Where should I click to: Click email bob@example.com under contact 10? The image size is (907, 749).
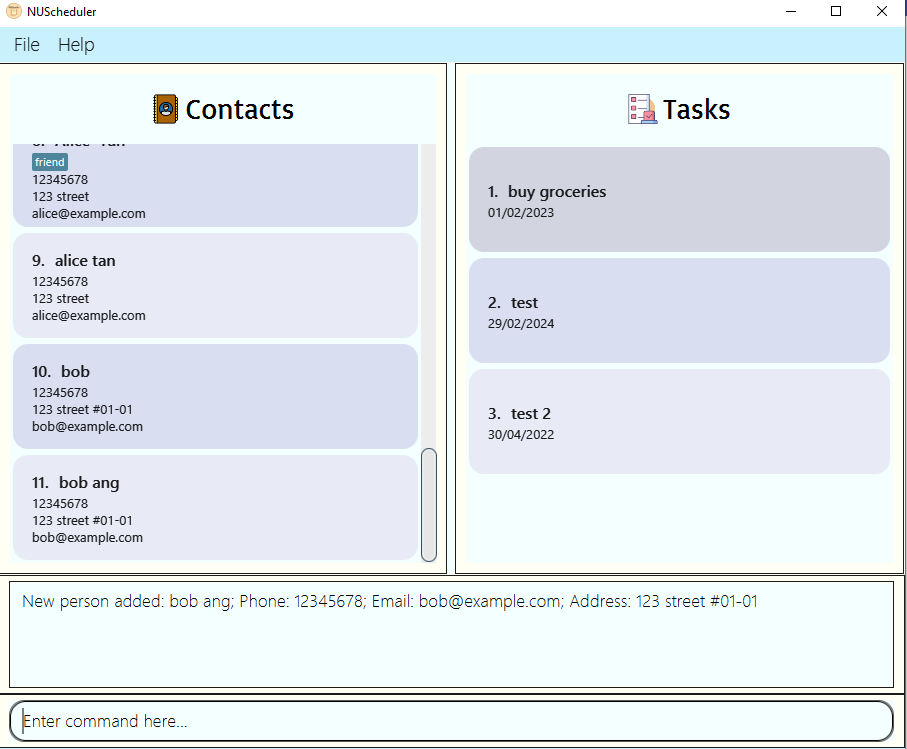tap(87, 426)
